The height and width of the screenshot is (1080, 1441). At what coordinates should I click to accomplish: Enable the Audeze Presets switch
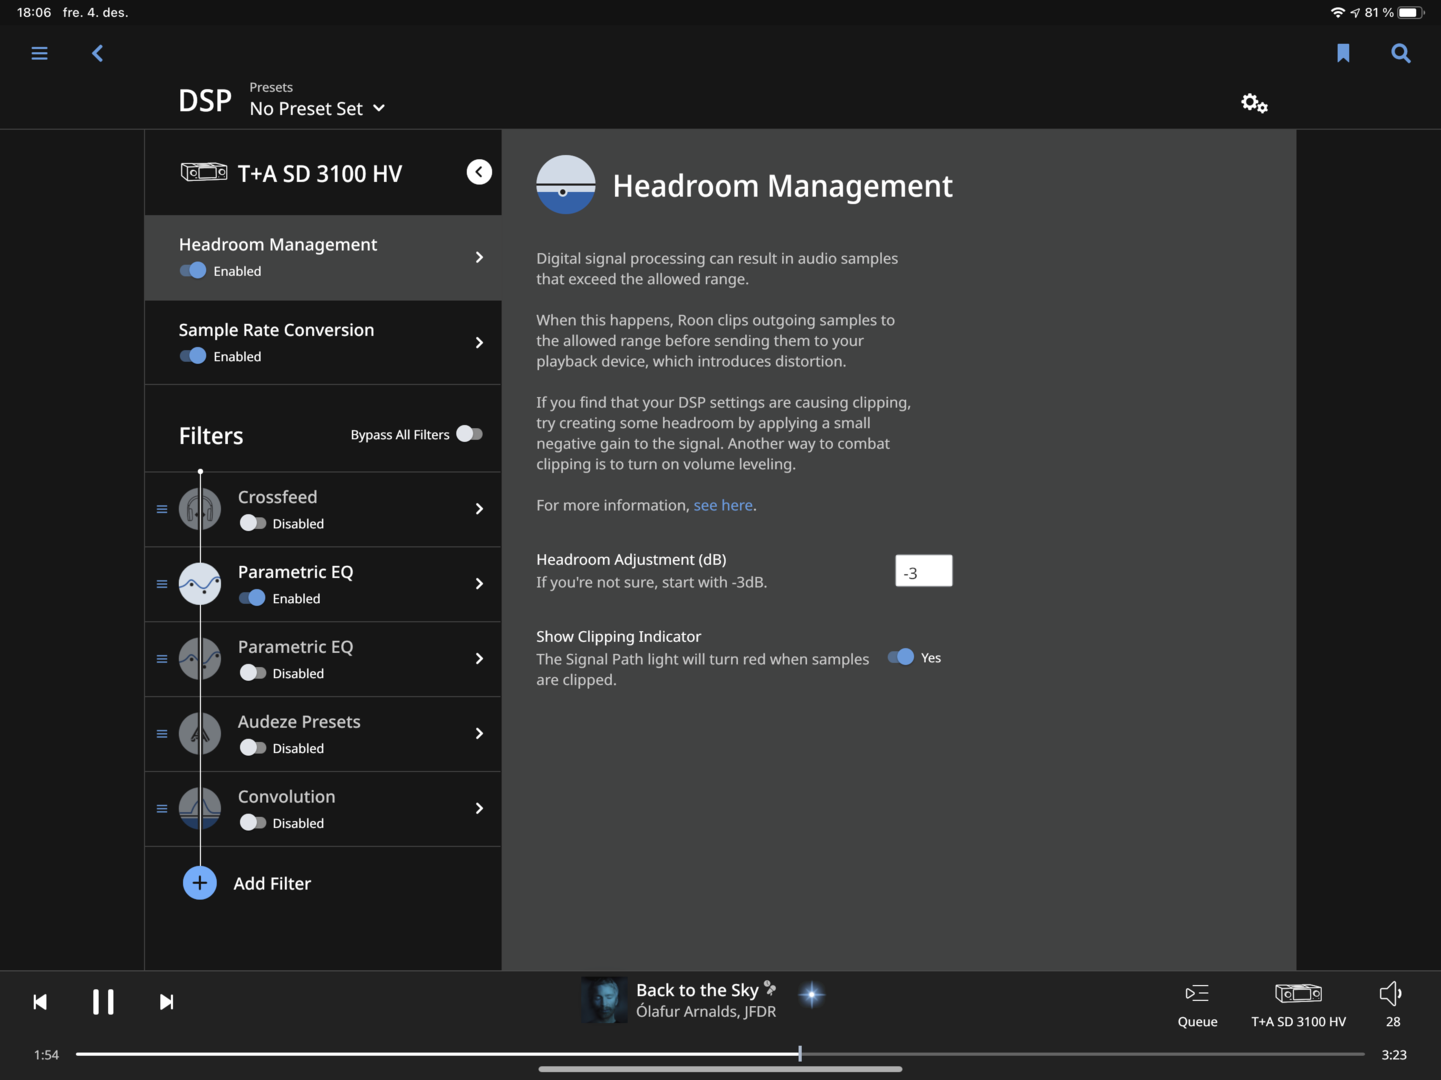pos(253,748)
